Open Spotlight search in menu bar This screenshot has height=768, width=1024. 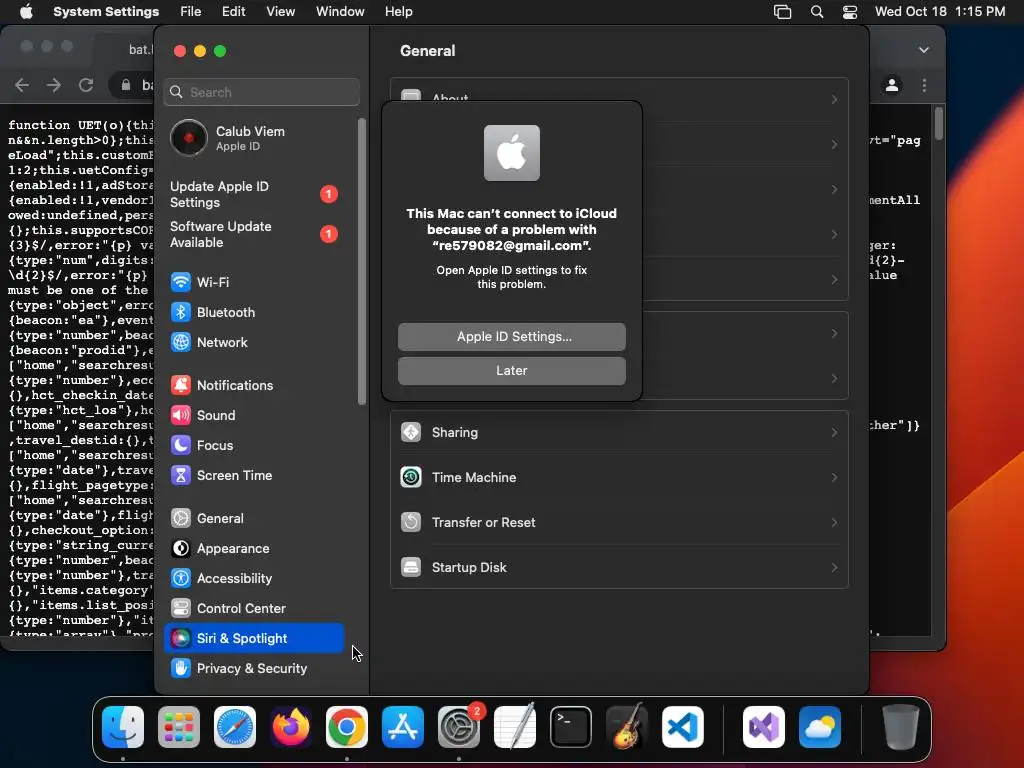click(x=817, y=12)
